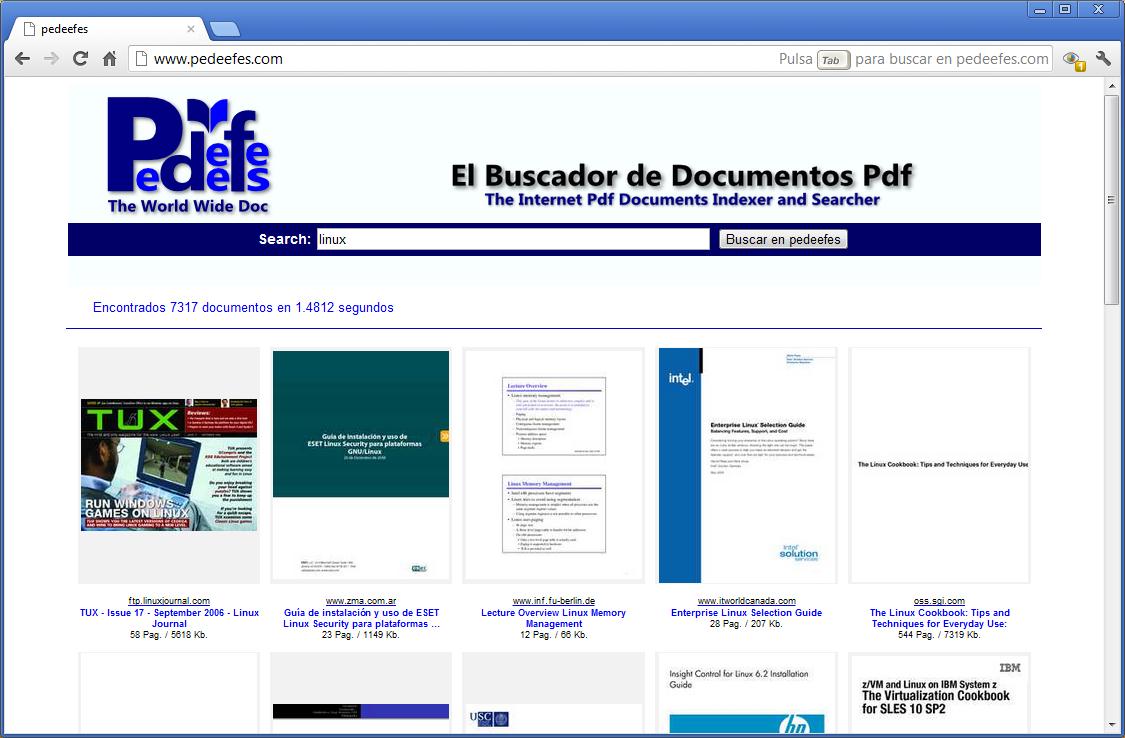Open the home page via house icon
The height and width of the screenshot is (738, 1125).
pyautogui.click(x=109, y=59)
